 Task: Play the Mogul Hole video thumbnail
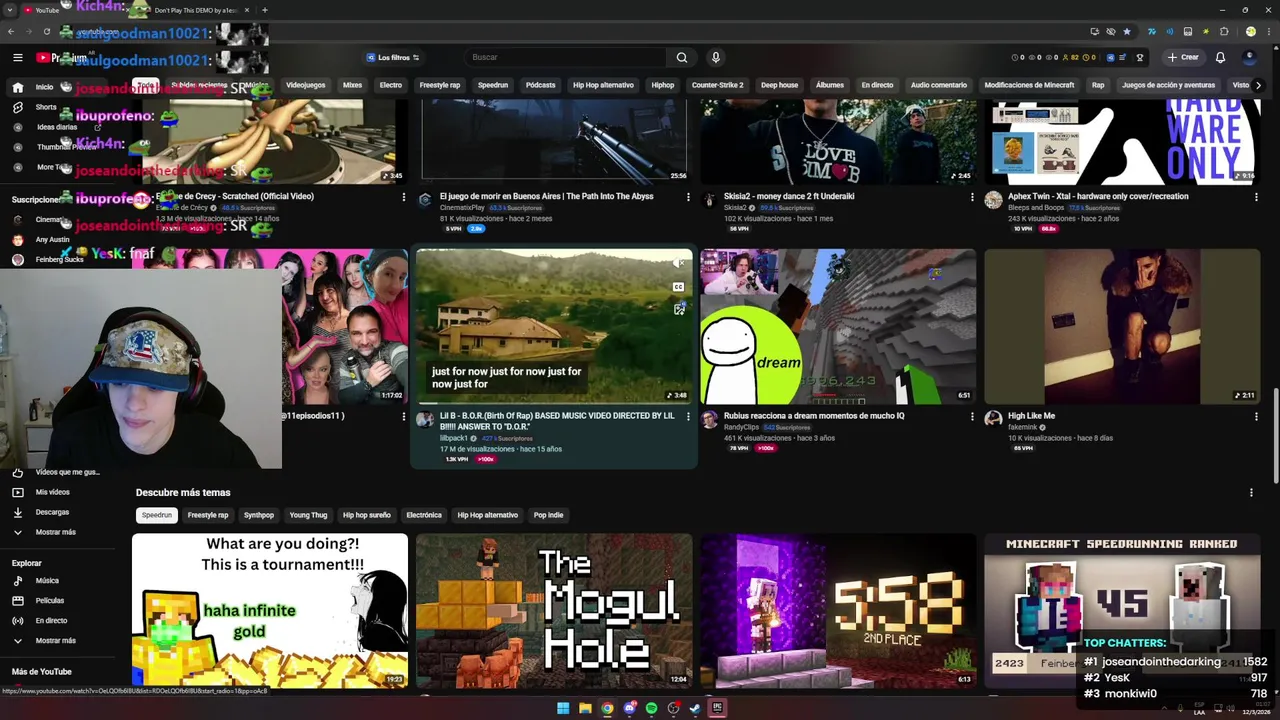pos(554,611)
